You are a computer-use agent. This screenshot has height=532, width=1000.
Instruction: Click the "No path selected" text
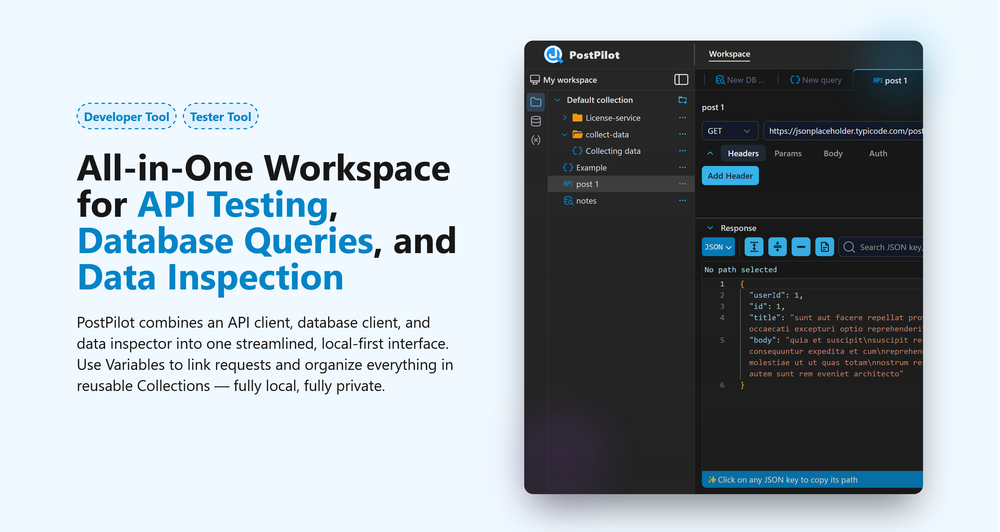[x=740, y=270]
